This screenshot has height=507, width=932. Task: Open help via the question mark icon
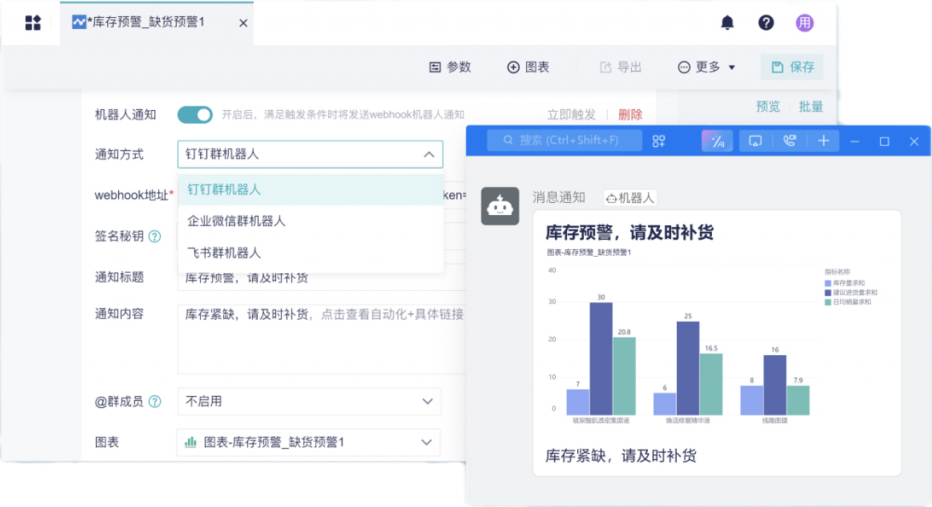pos(766,23)
